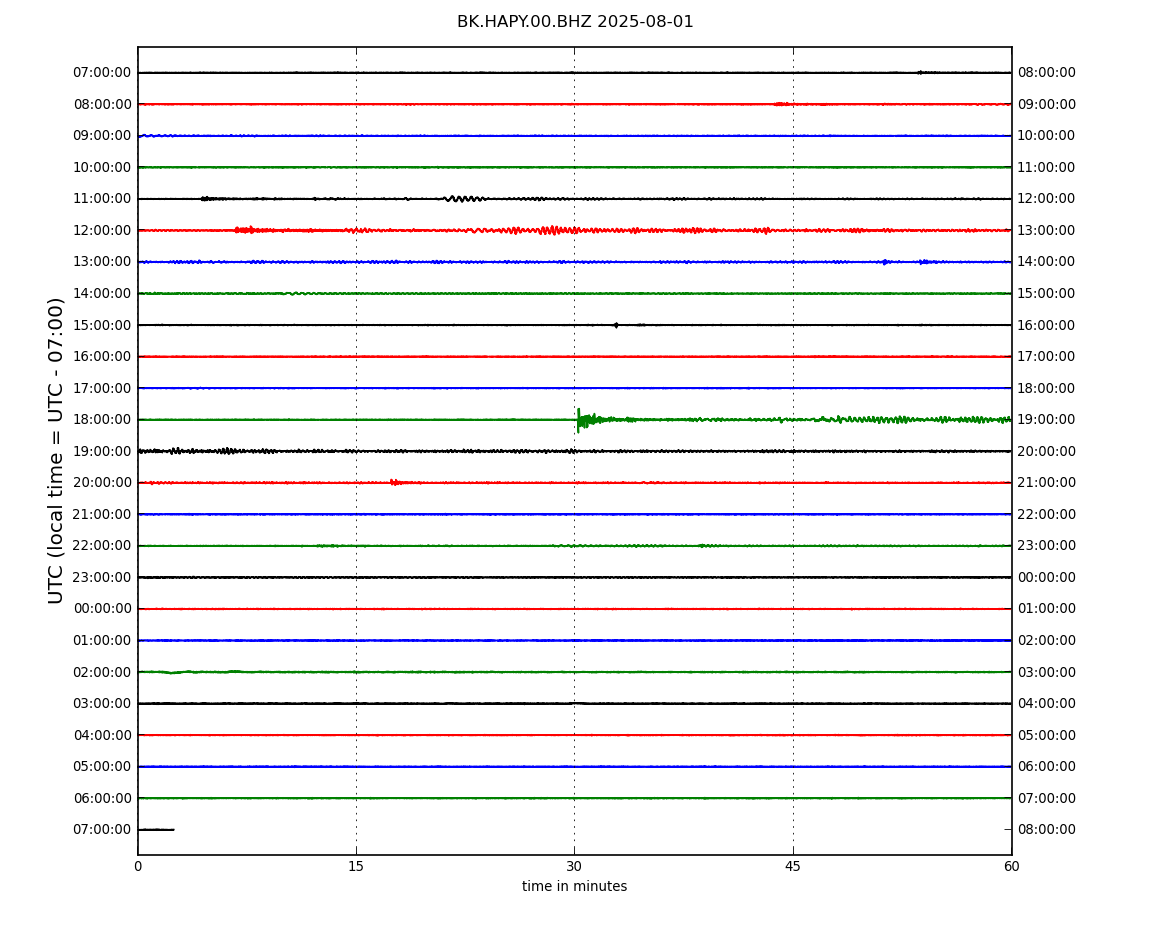Click left-axis label 18:00:00
Image resolution: width=1150 pixels, height=950 pixels.
[102, 420]
